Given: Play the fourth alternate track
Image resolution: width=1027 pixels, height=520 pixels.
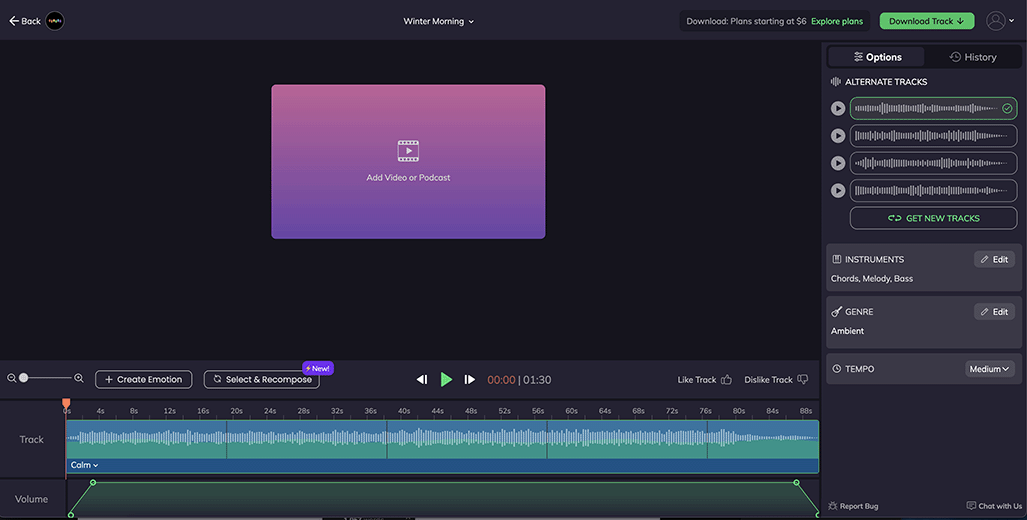Looking at the screenshot, I should point(838,191).
